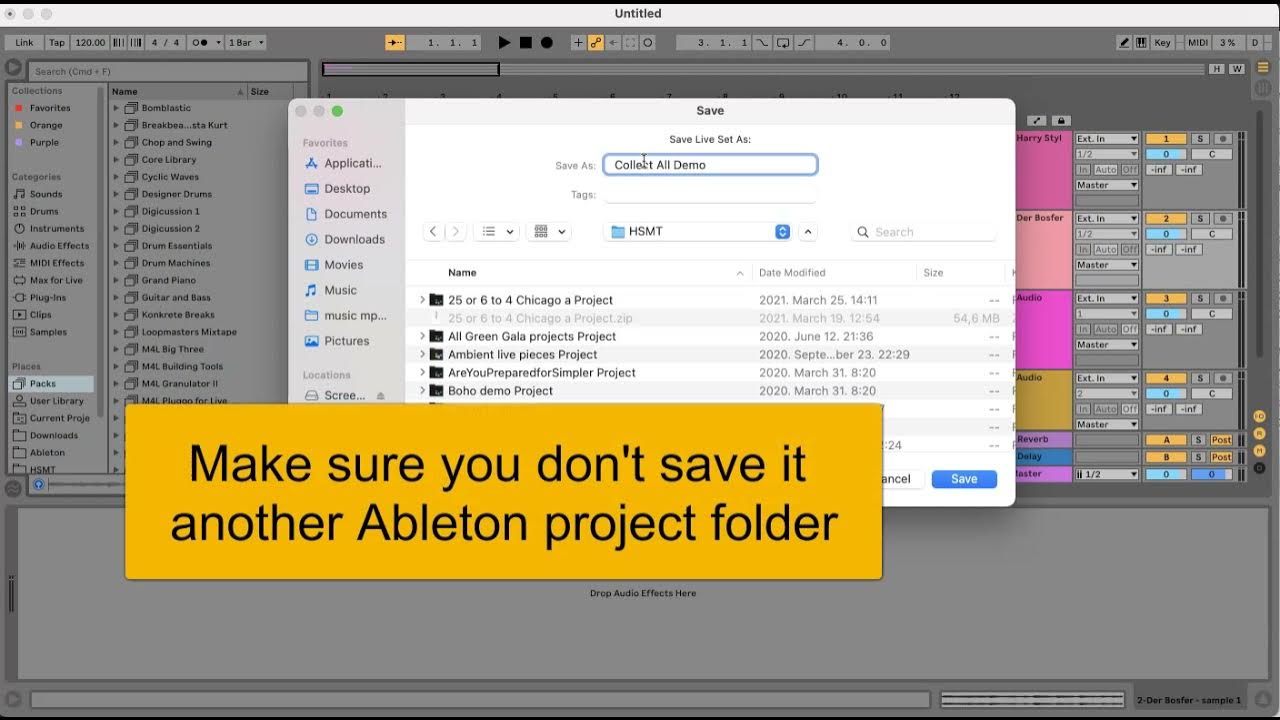1280x720 pixels.
Task: Open Documents in dialog sidebar
Action: tap(355, 214)
